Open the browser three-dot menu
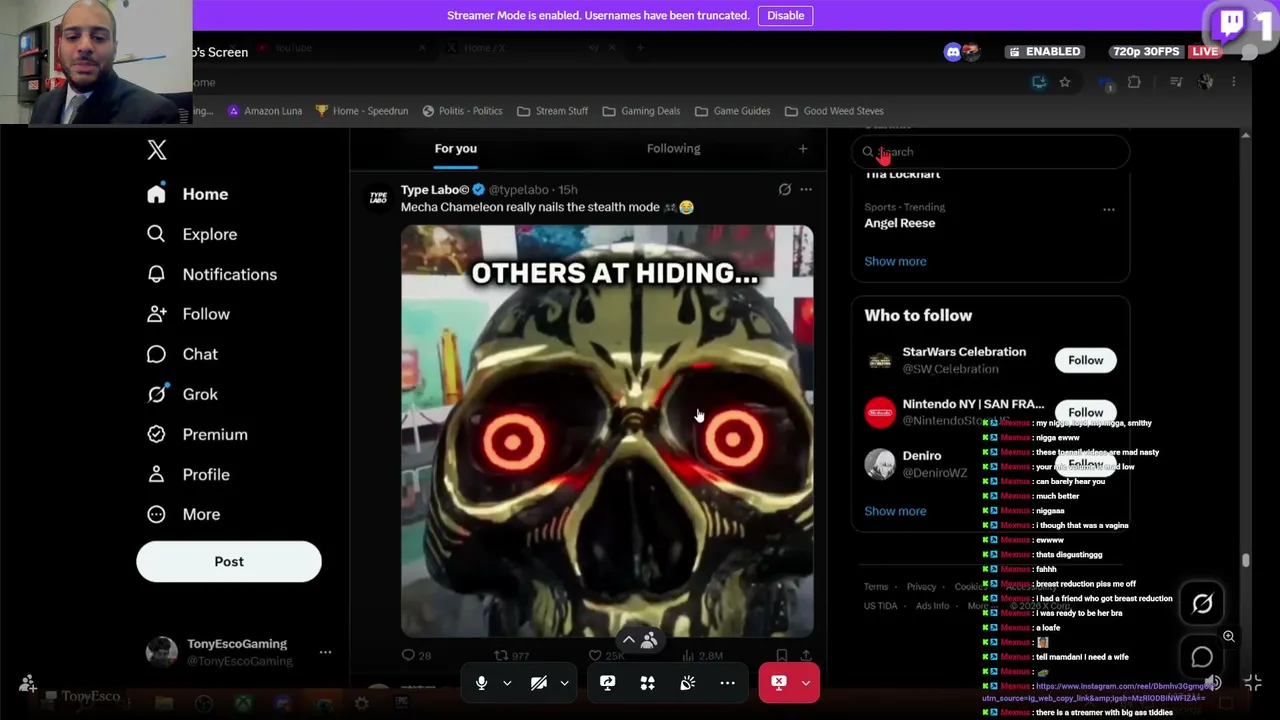 [1234, 82]
